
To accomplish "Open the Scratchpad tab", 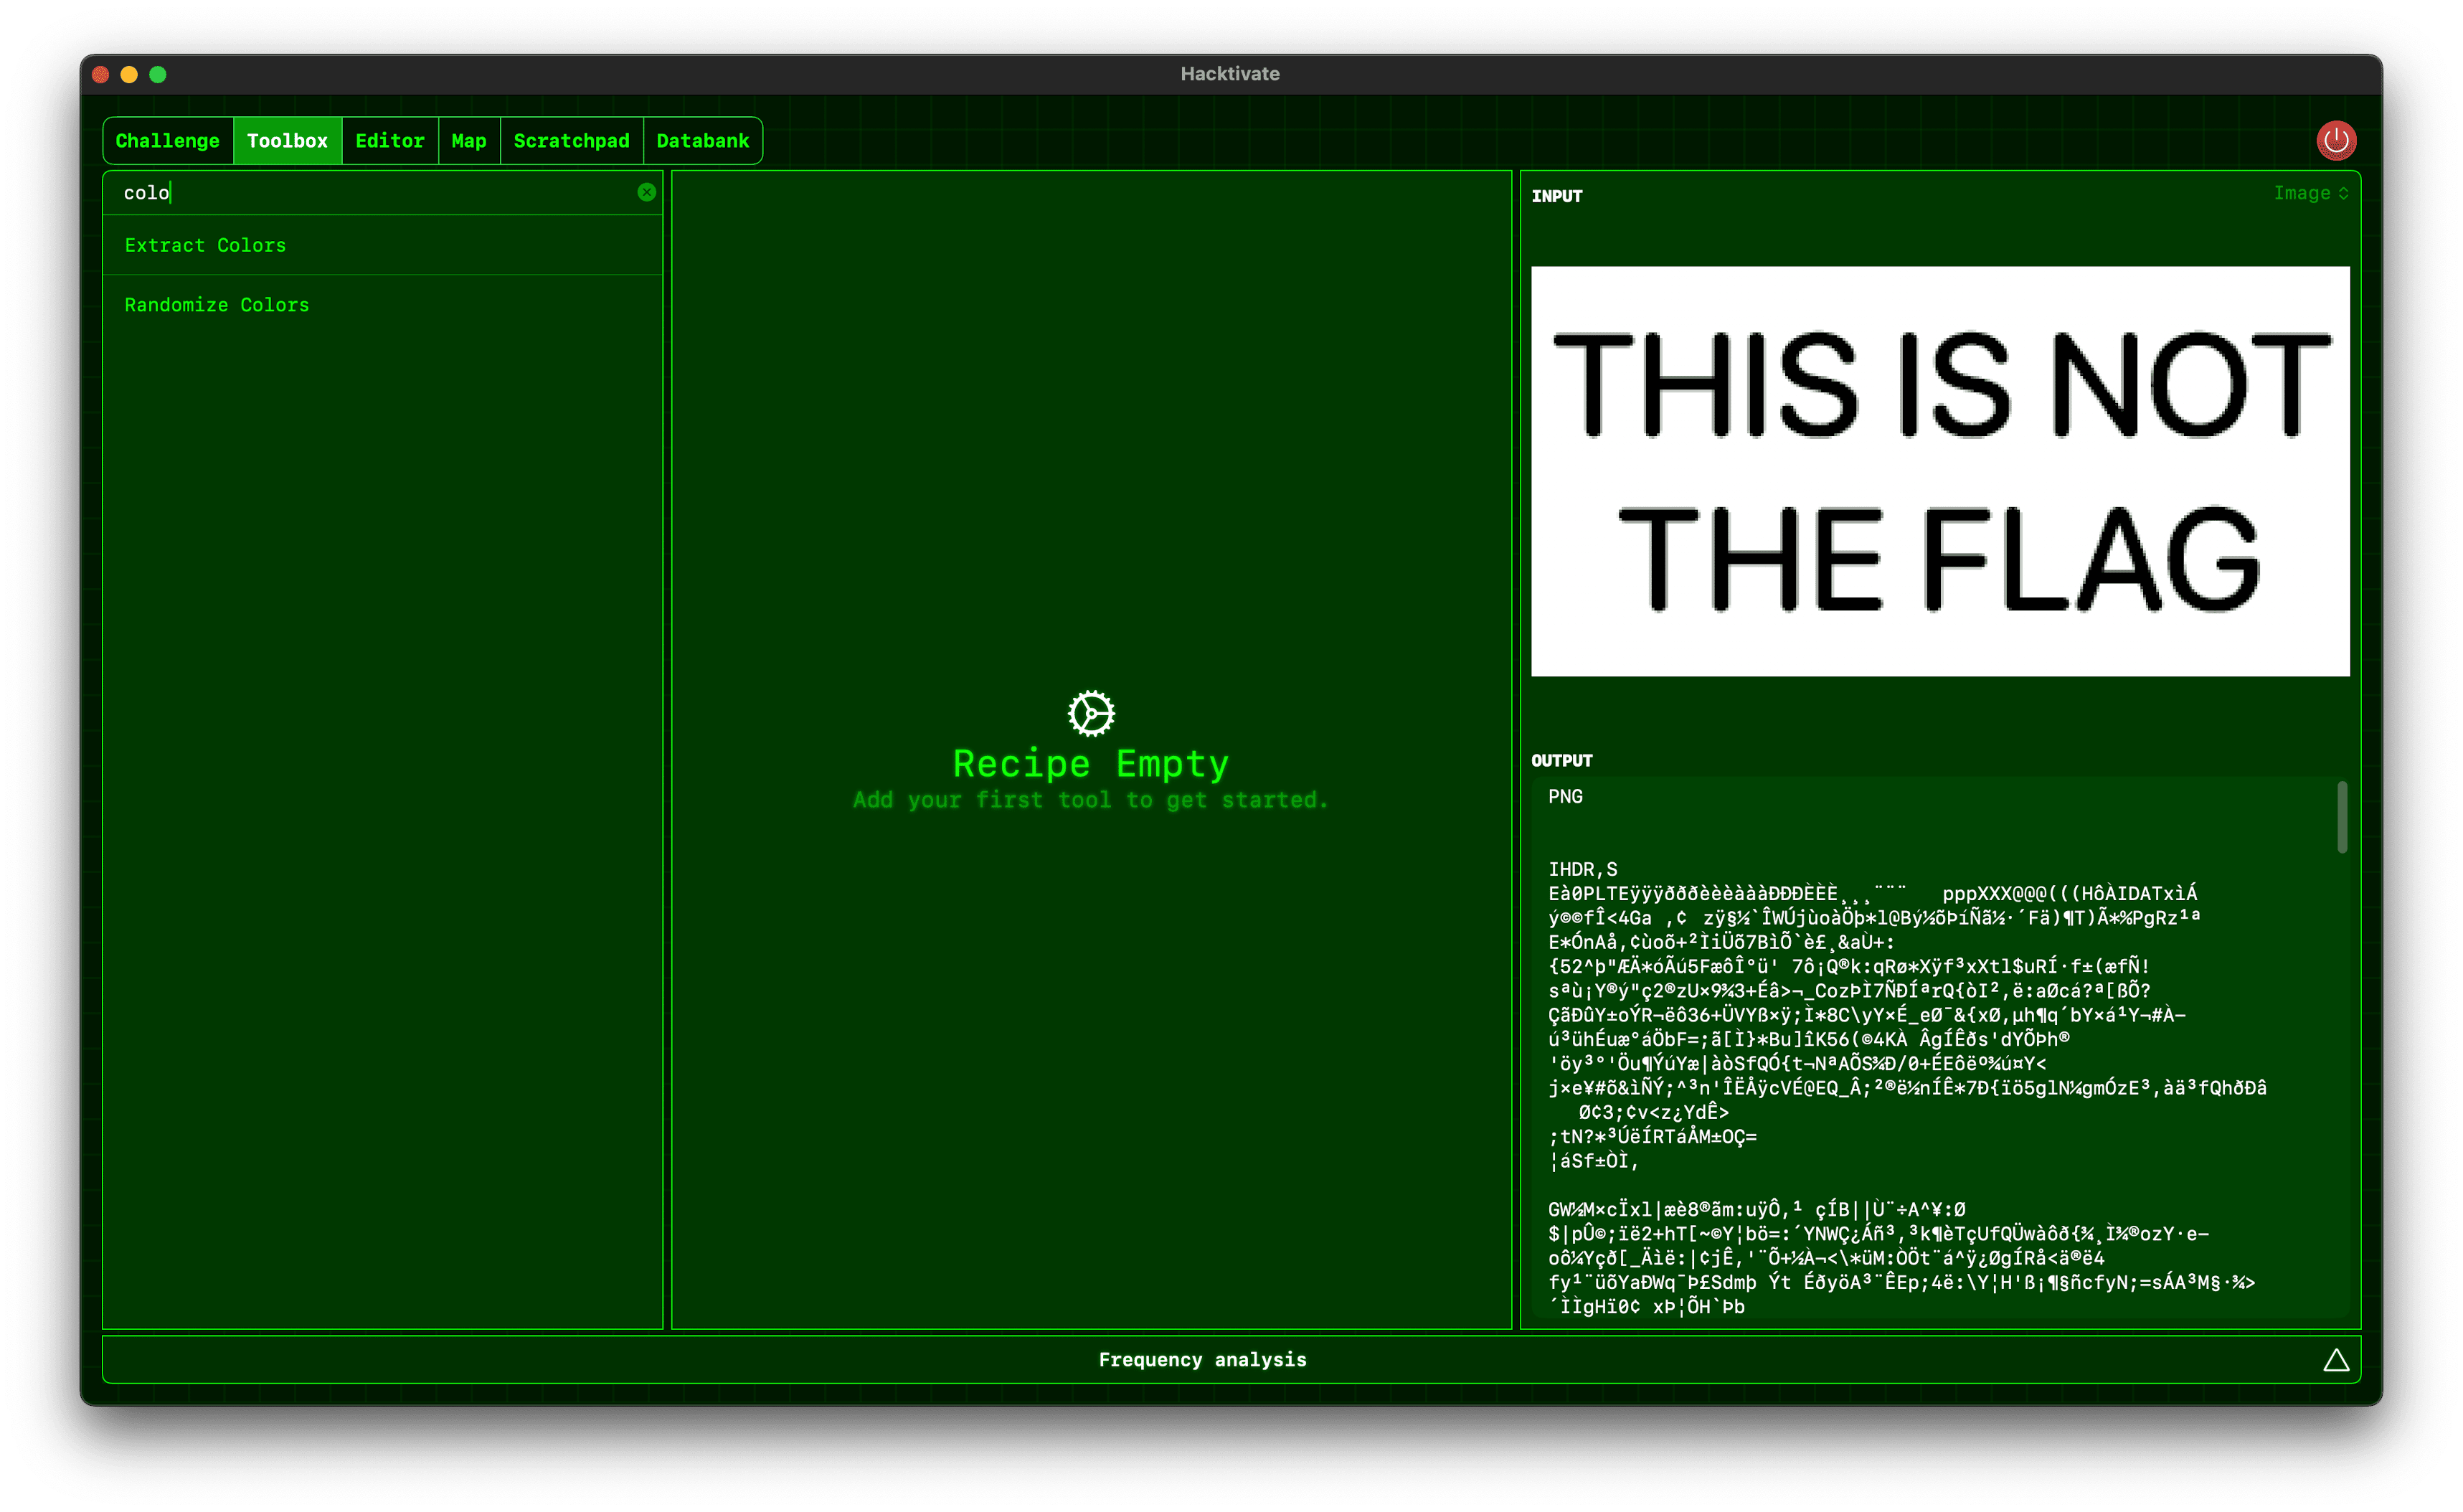I will point(571,141).
